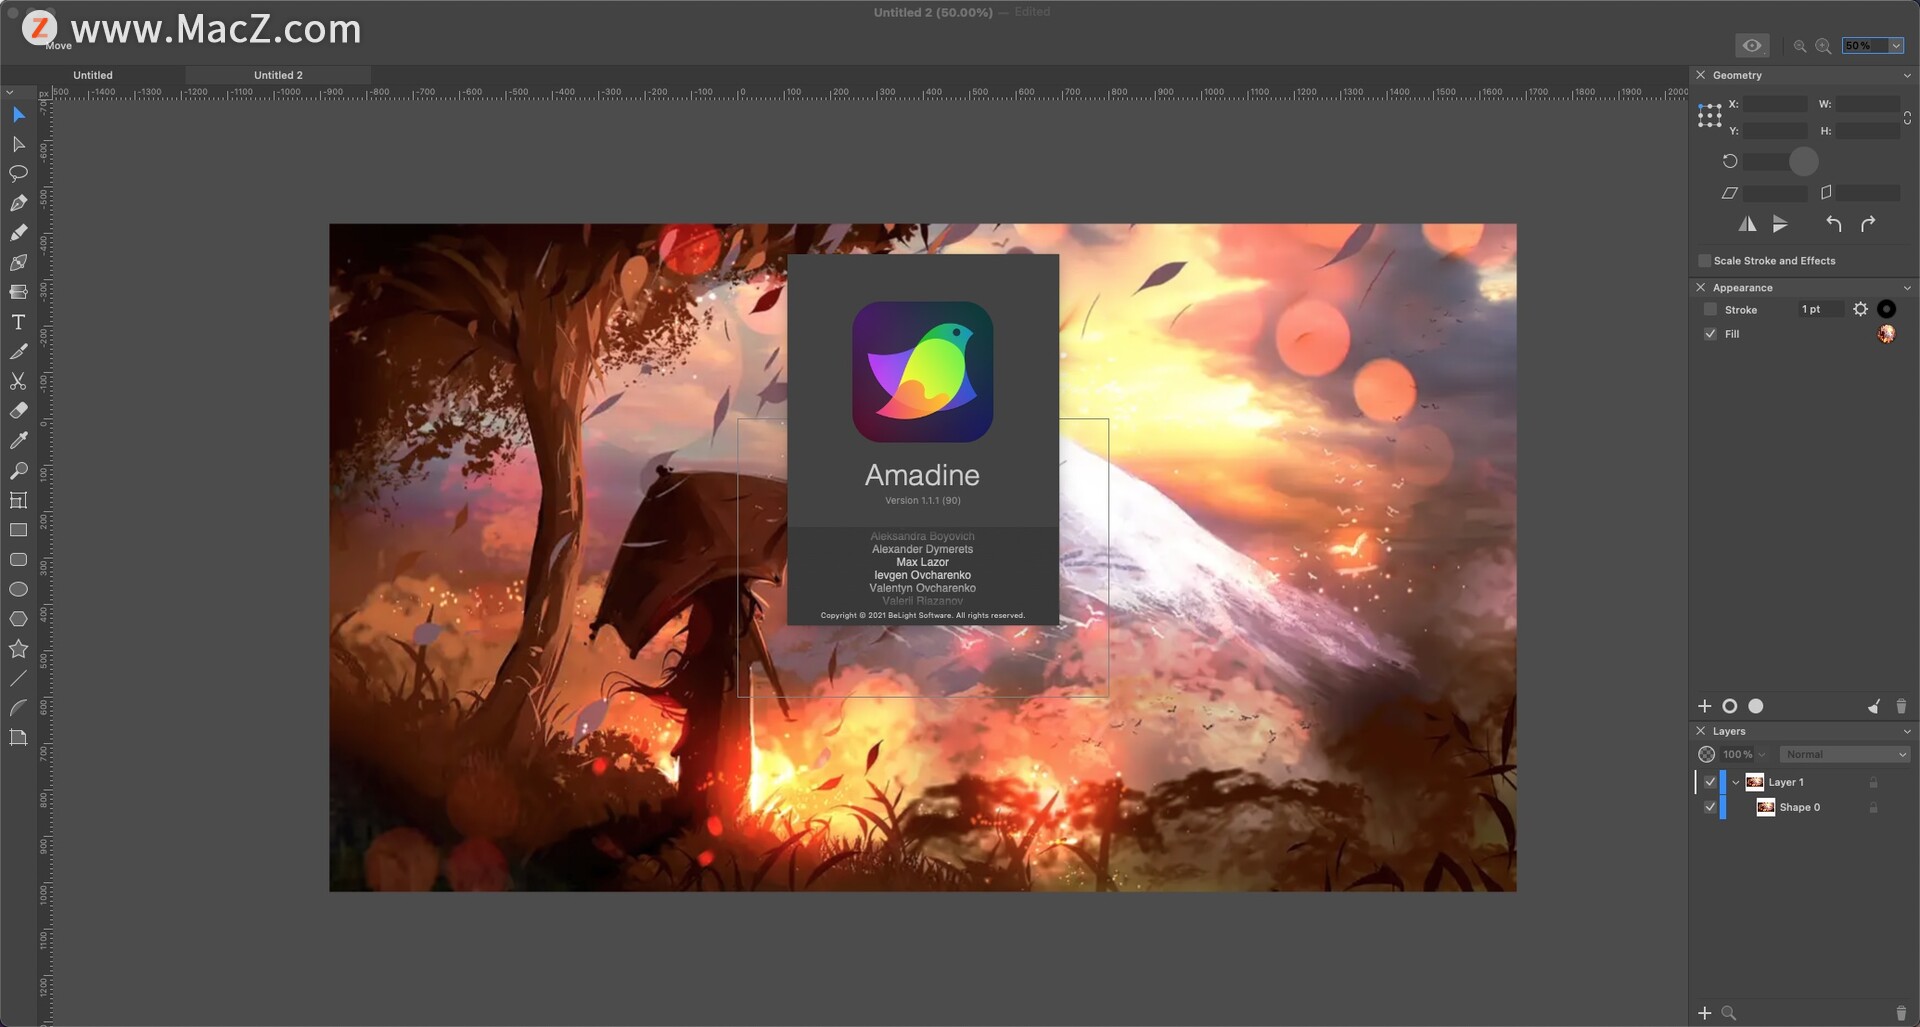The height and width of the screenshot is (1027, 1920).
Task: Click the fill image swatch
Action: click(x=1886, y=334)
